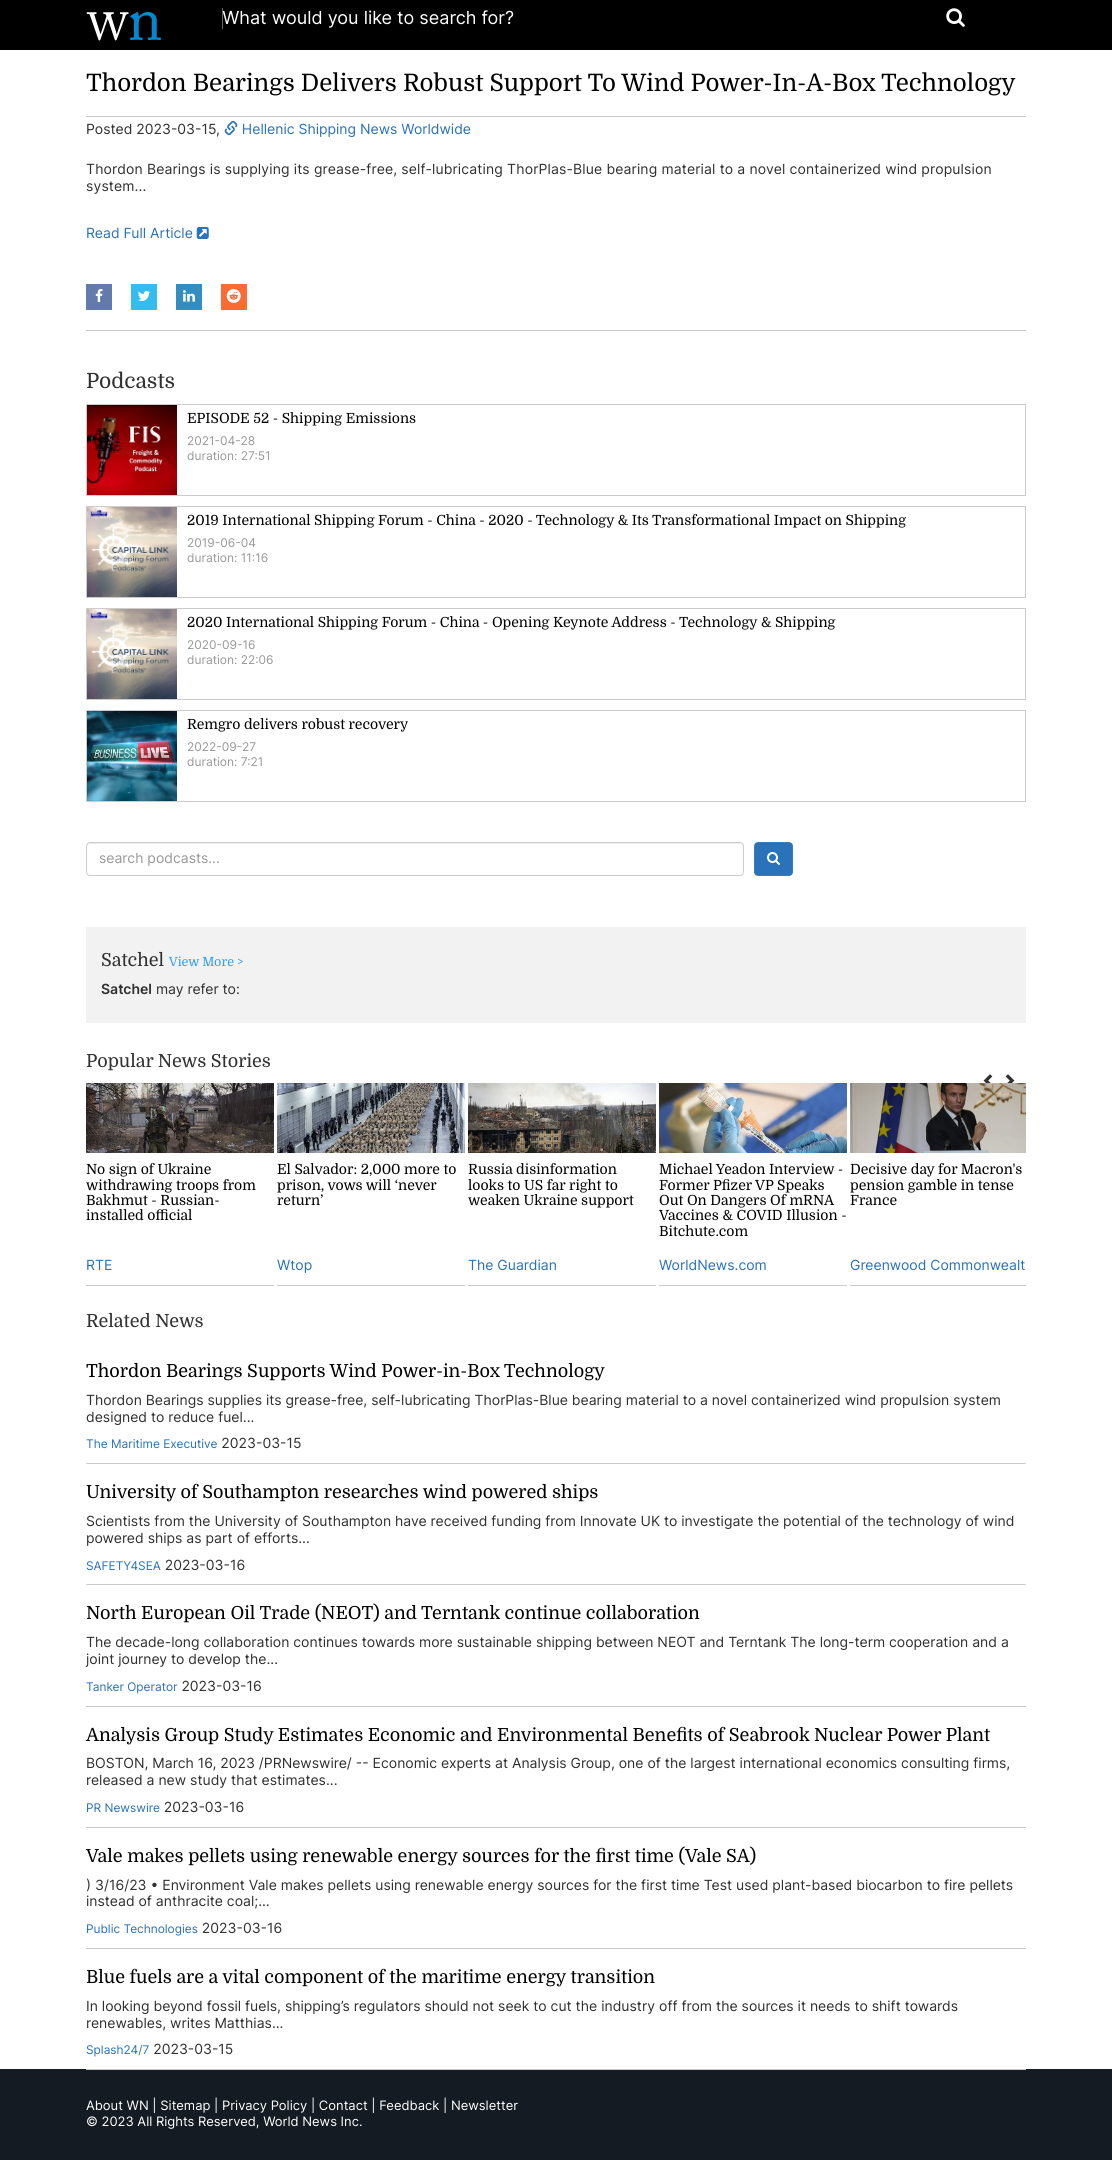Open Privacy Policy footer link
This screenshot has width=1112, height=2160.
pyautogui.click(x=264, y=2105)
